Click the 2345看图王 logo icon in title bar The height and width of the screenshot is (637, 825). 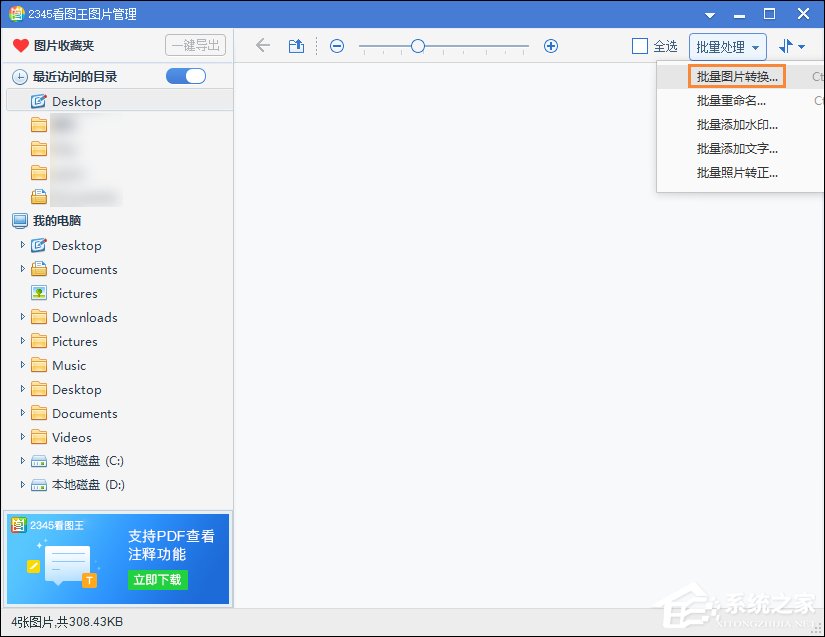click(x=14, y=13)
